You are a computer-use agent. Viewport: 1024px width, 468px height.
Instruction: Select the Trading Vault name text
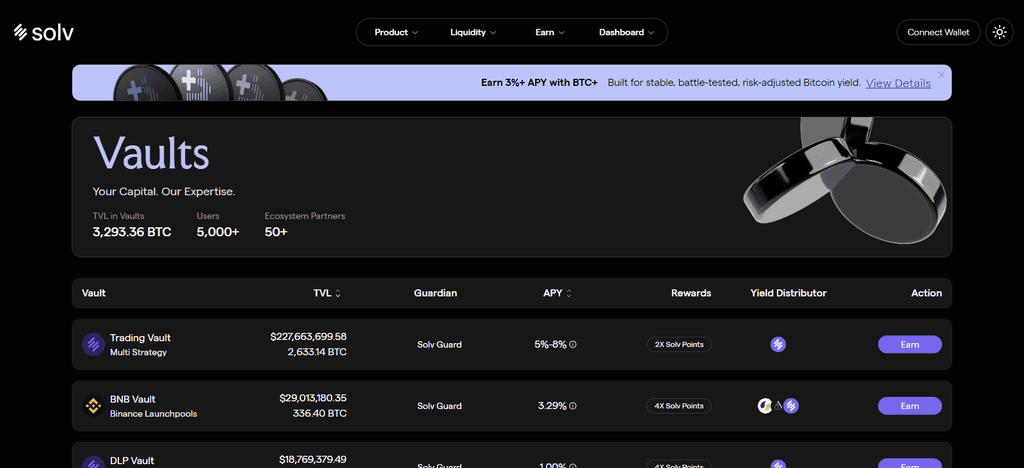click(x=140, y=337)
